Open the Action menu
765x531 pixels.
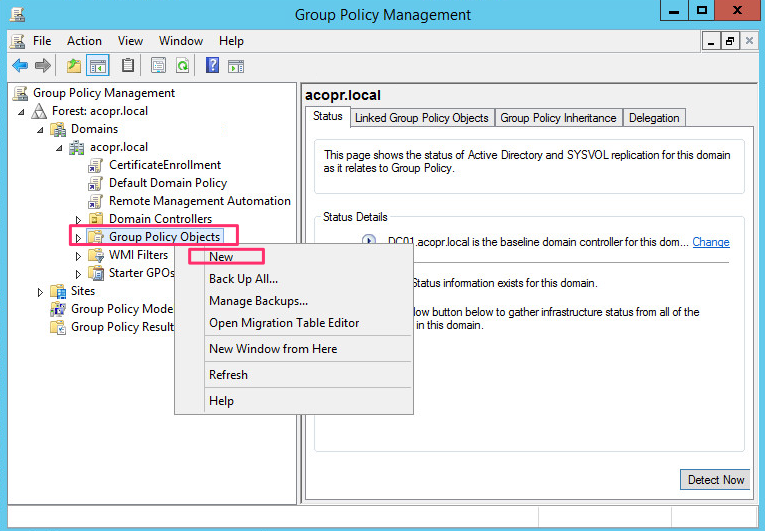[x=84, y=41]
